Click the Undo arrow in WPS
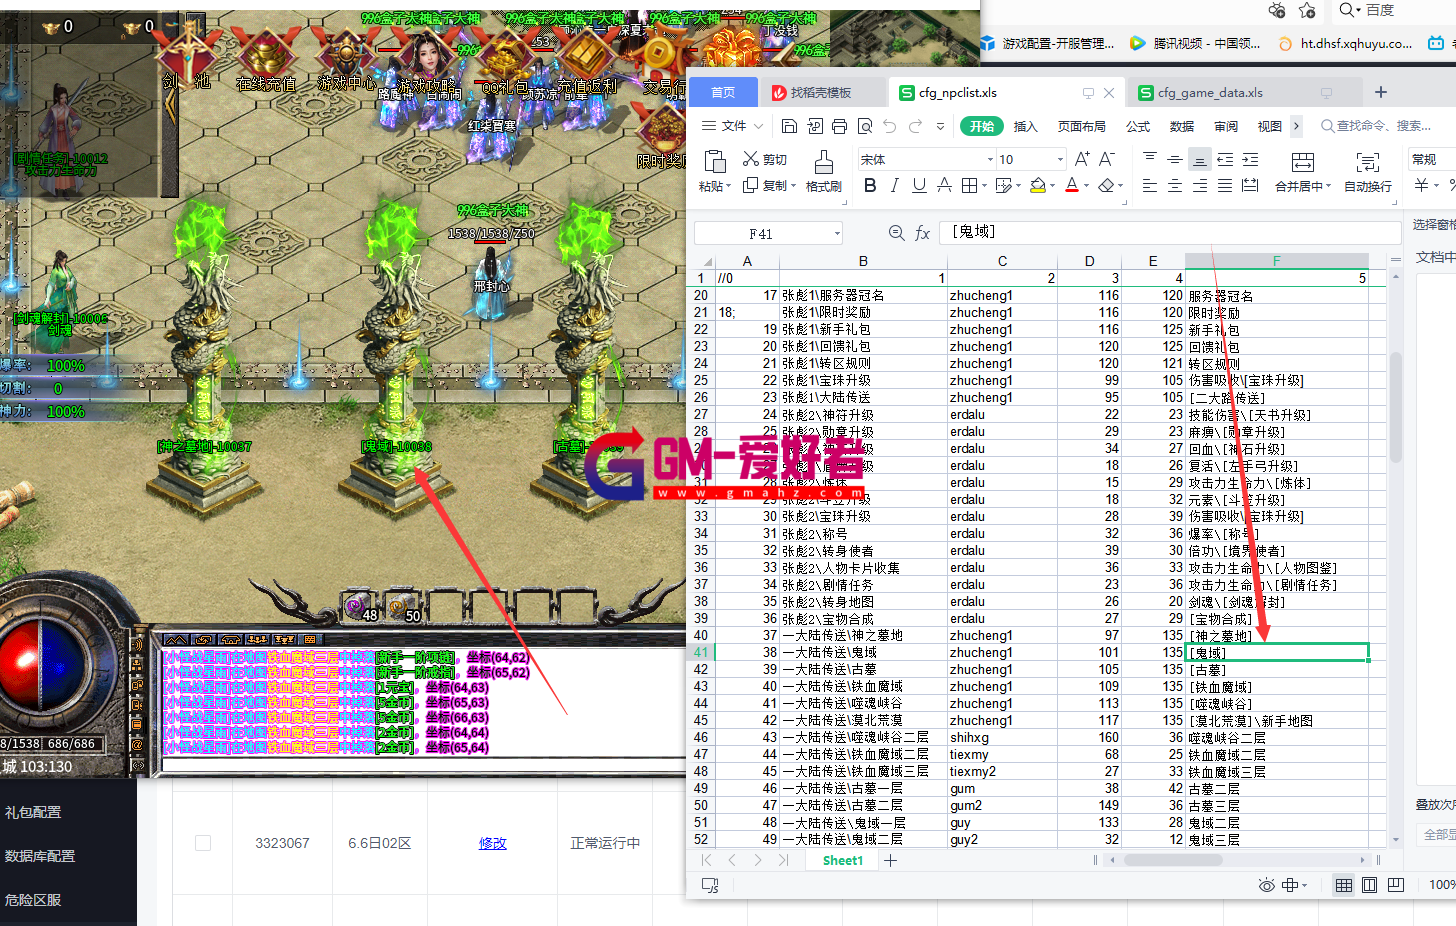Screen dimensions: 1456x926 890,126
